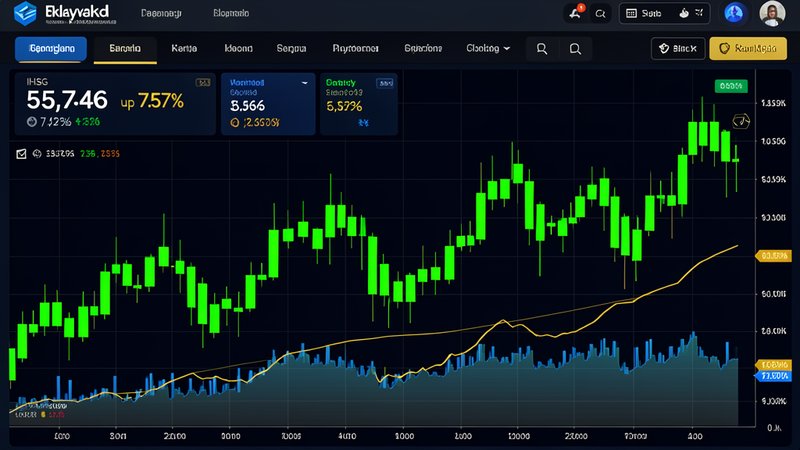Open the second top menu link beside brand name

tap(231, 13)
